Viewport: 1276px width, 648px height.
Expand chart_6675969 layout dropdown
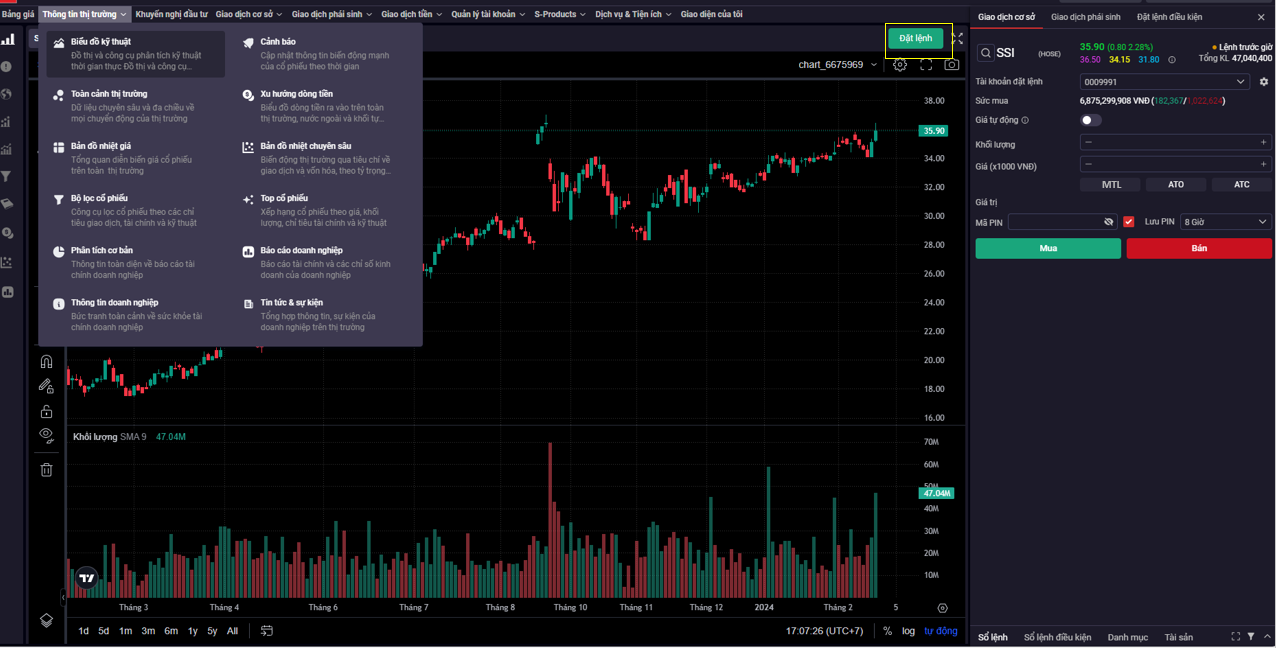click(838, 65)
